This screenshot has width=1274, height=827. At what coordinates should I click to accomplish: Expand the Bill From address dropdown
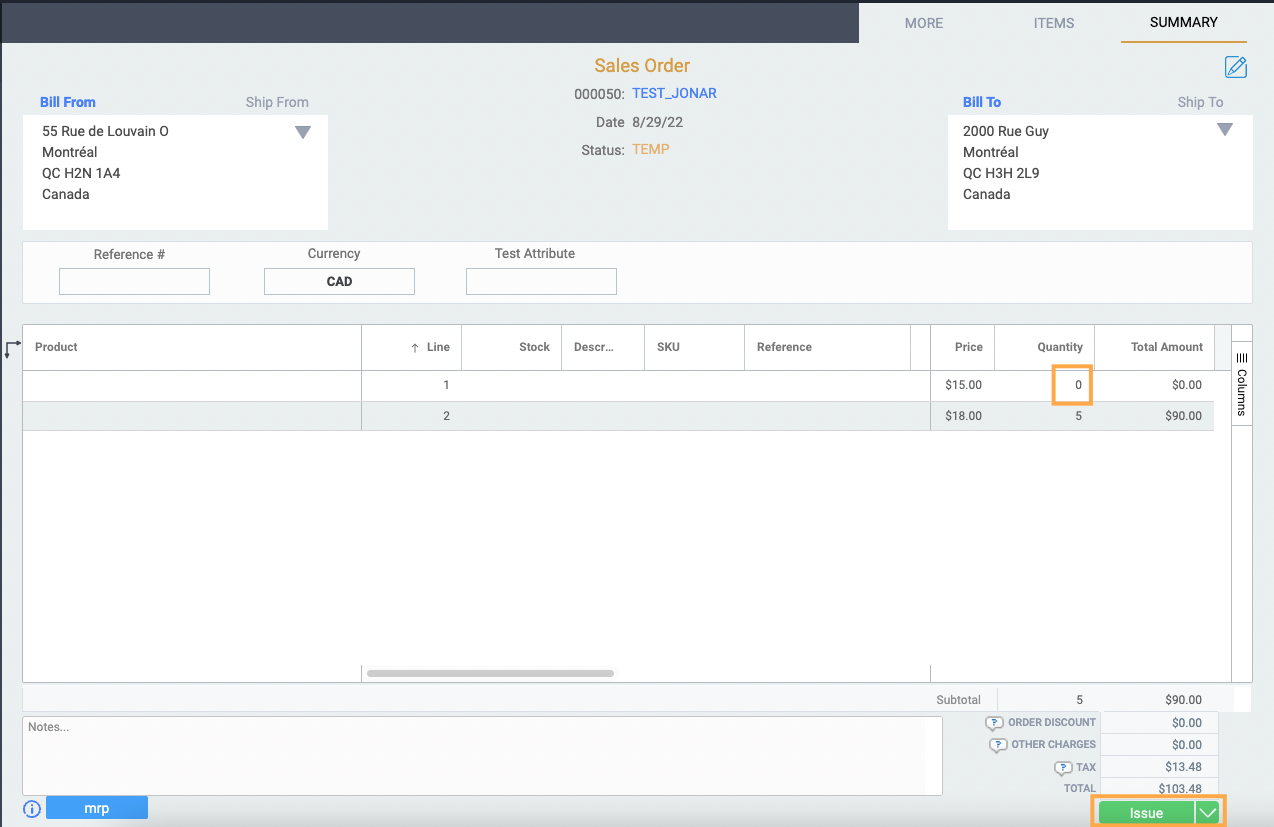click(x=303, y=132)
